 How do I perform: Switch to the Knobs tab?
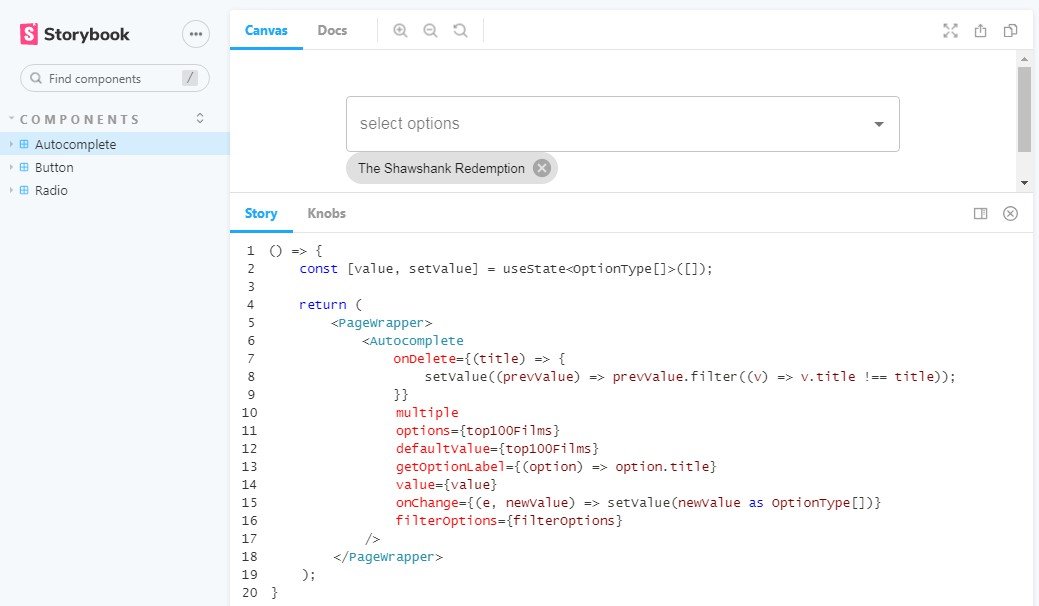[x=326, y=213]
